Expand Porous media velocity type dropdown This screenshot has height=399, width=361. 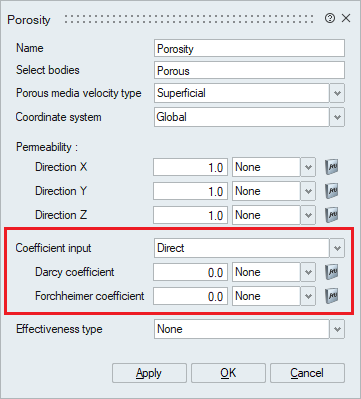click(337, 93)
